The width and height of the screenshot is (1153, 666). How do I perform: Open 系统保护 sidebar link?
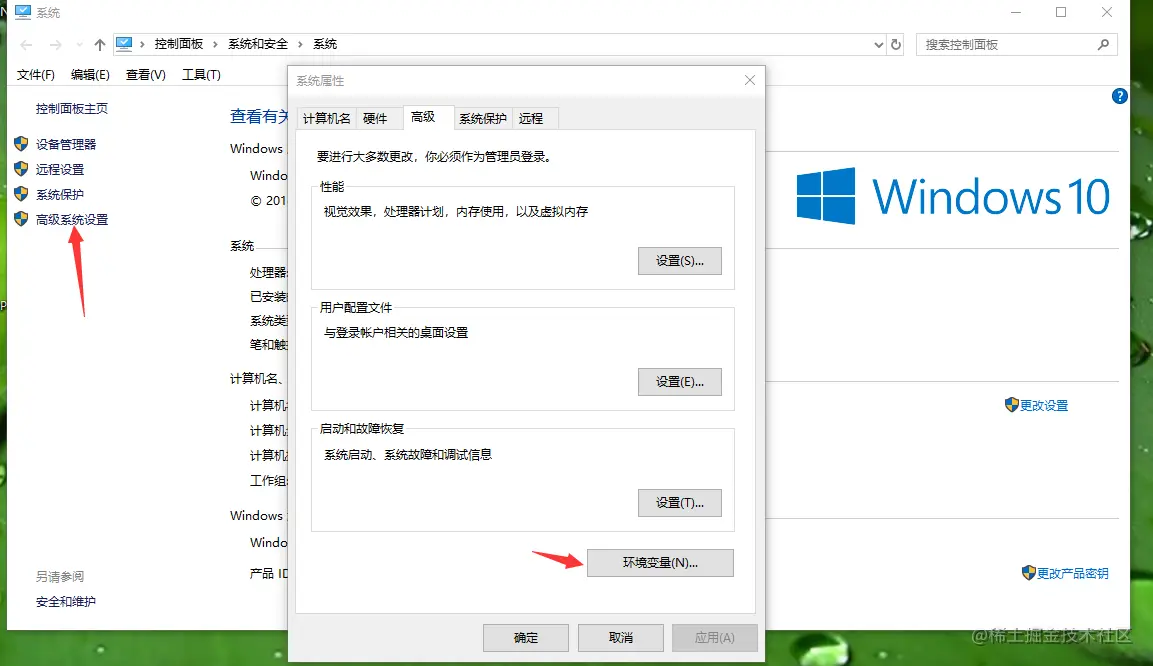(60, 194)
